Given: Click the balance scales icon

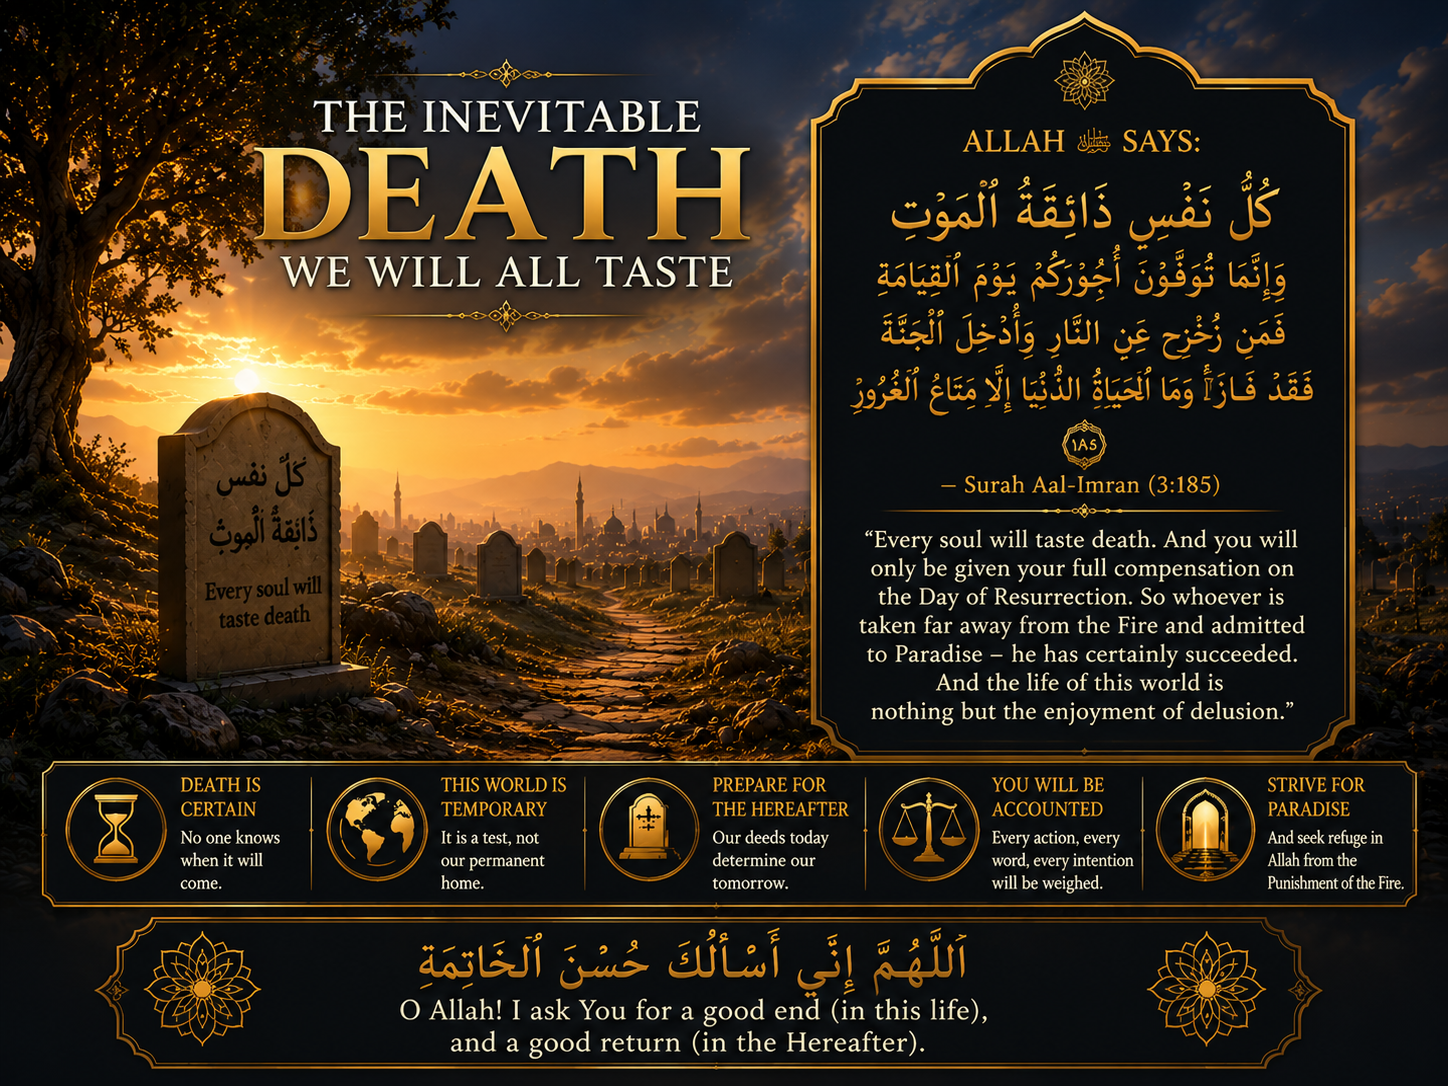Looking at the screenshot, I should coord(929,830).
